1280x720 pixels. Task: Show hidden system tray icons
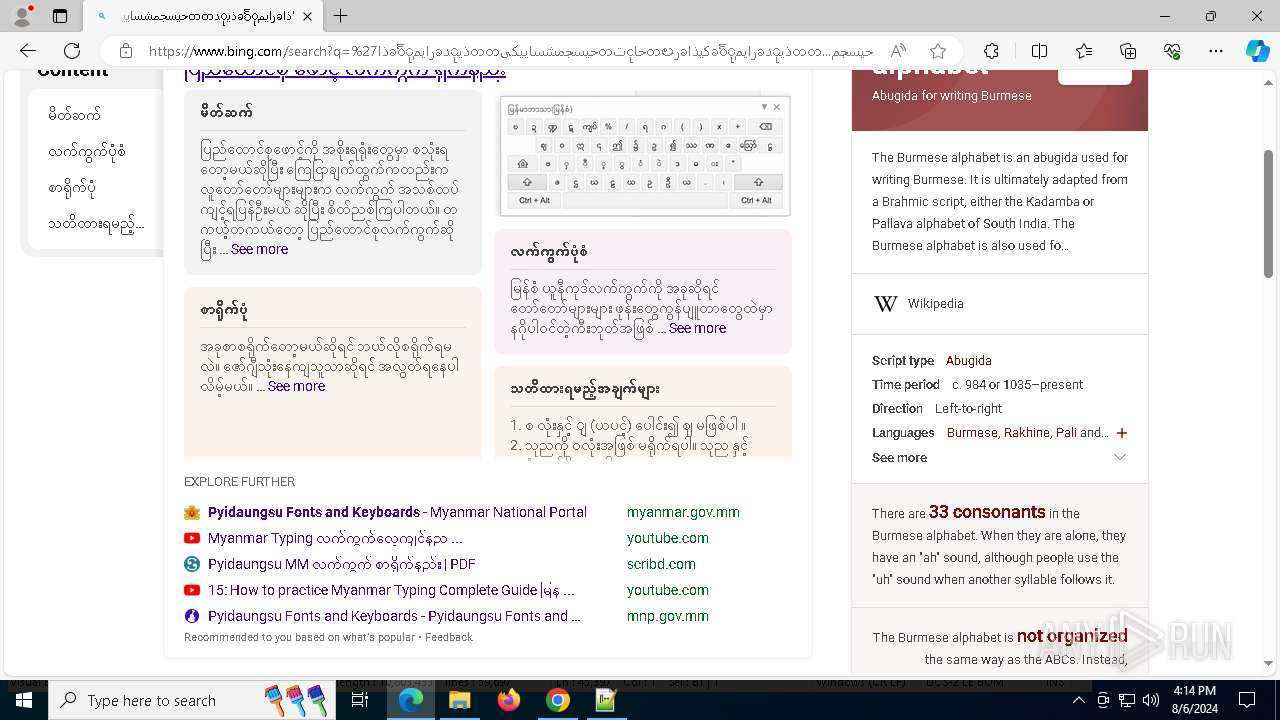coord(1078,700)
